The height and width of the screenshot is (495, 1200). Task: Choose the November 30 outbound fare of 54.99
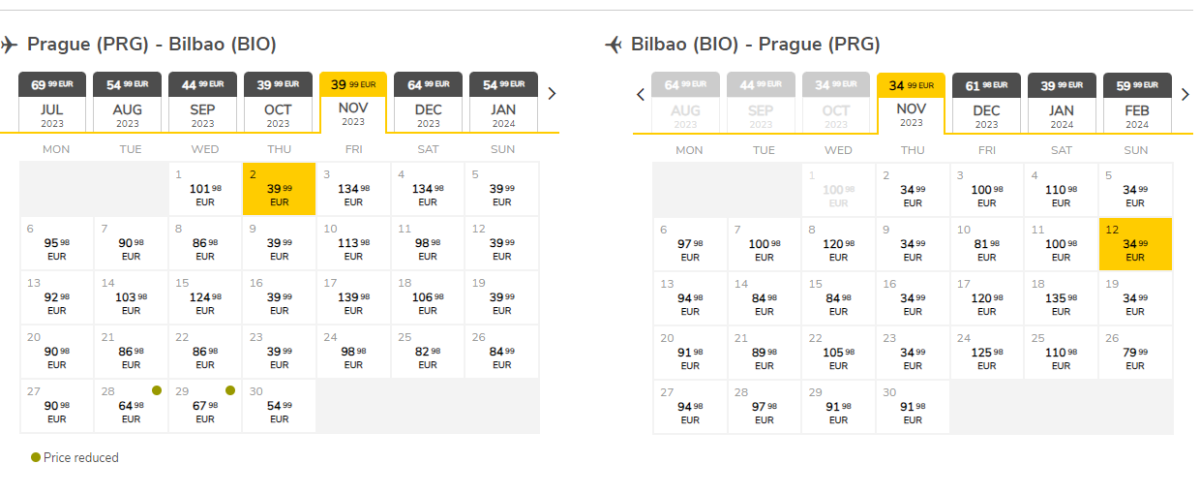click(x=279, y=406)
